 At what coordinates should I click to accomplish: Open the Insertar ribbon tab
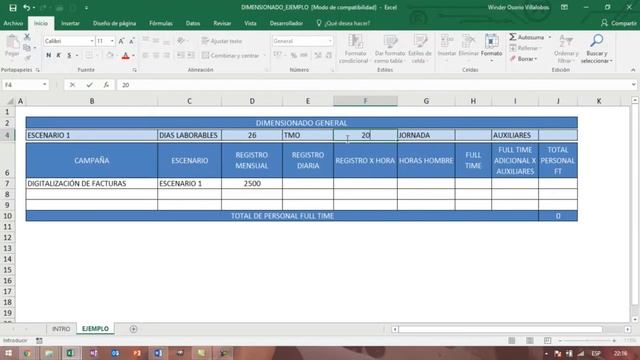(70, 23)
